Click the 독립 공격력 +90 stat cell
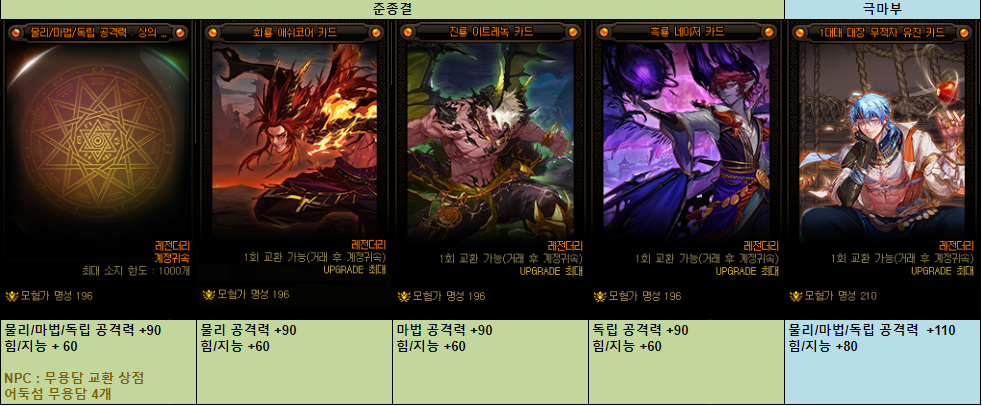982x406 pixels. [686, 362]
